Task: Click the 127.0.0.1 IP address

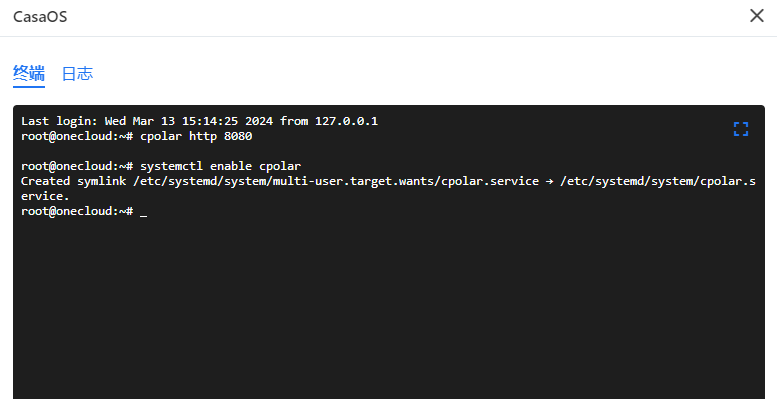Action: 346,121
